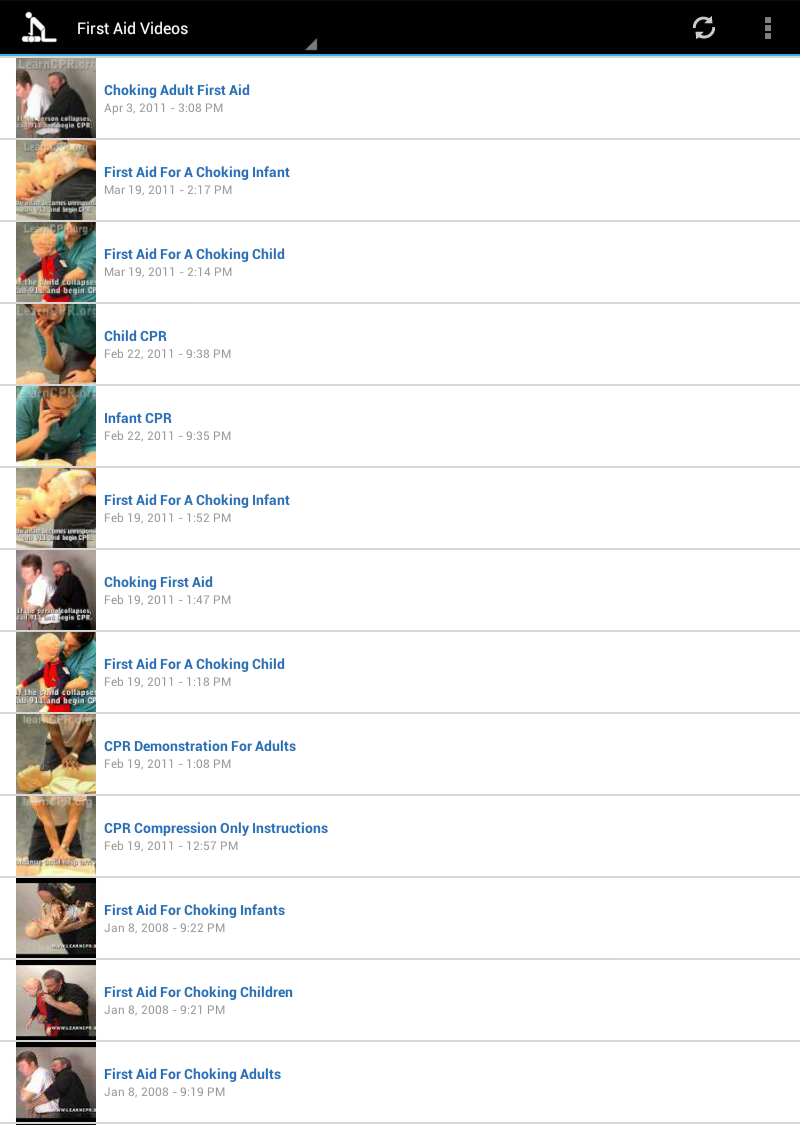Open First Aid For Choking Adults
Screen dimensions: 800x1125
(400, 1082)
